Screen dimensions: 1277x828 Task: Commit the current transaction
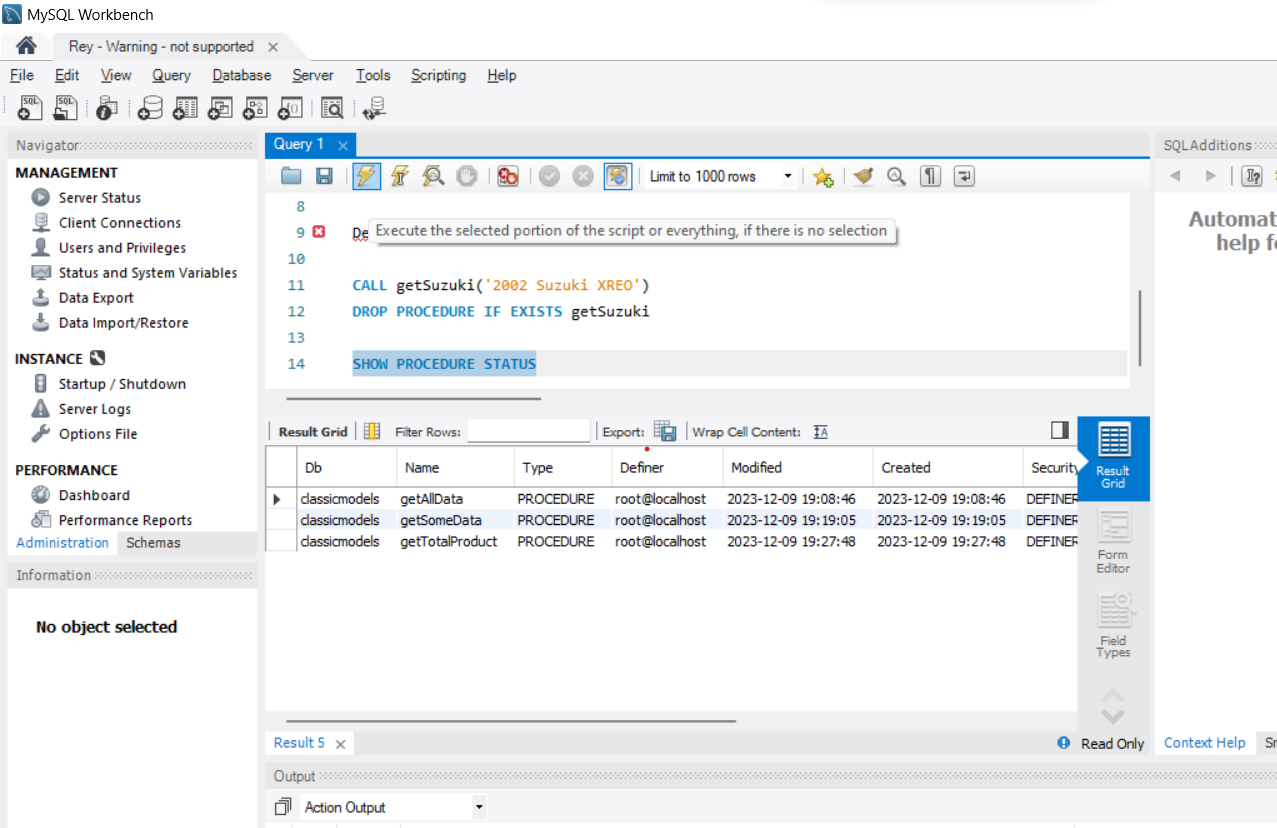point(549,176)
